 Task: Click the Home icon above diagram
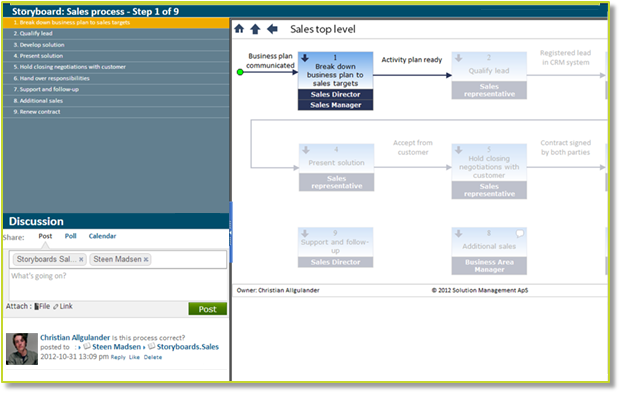pos(239,29)
